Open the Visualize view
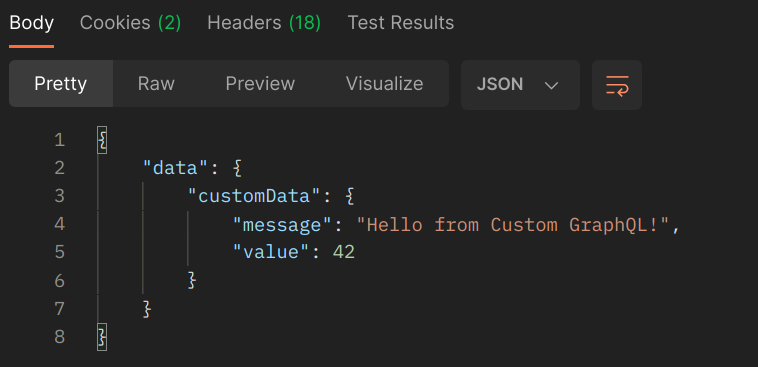This screenshot has height=367, width=758. coord(384,84)
